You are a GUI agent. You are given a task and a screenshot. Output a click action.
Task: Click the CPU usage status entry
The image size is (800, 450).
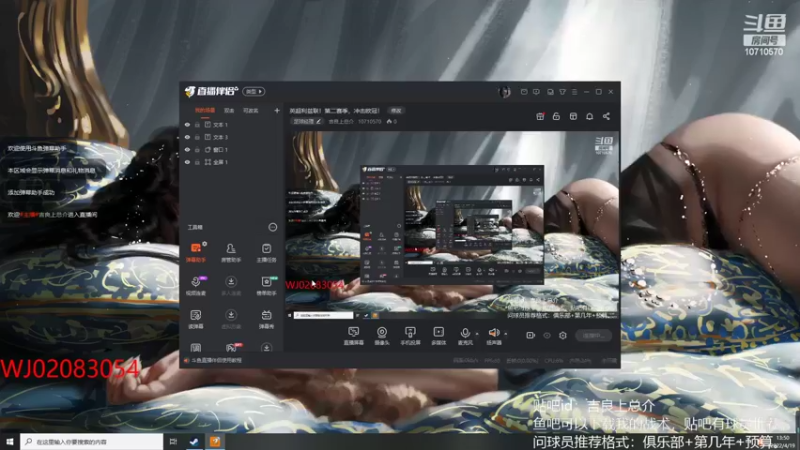554,361
